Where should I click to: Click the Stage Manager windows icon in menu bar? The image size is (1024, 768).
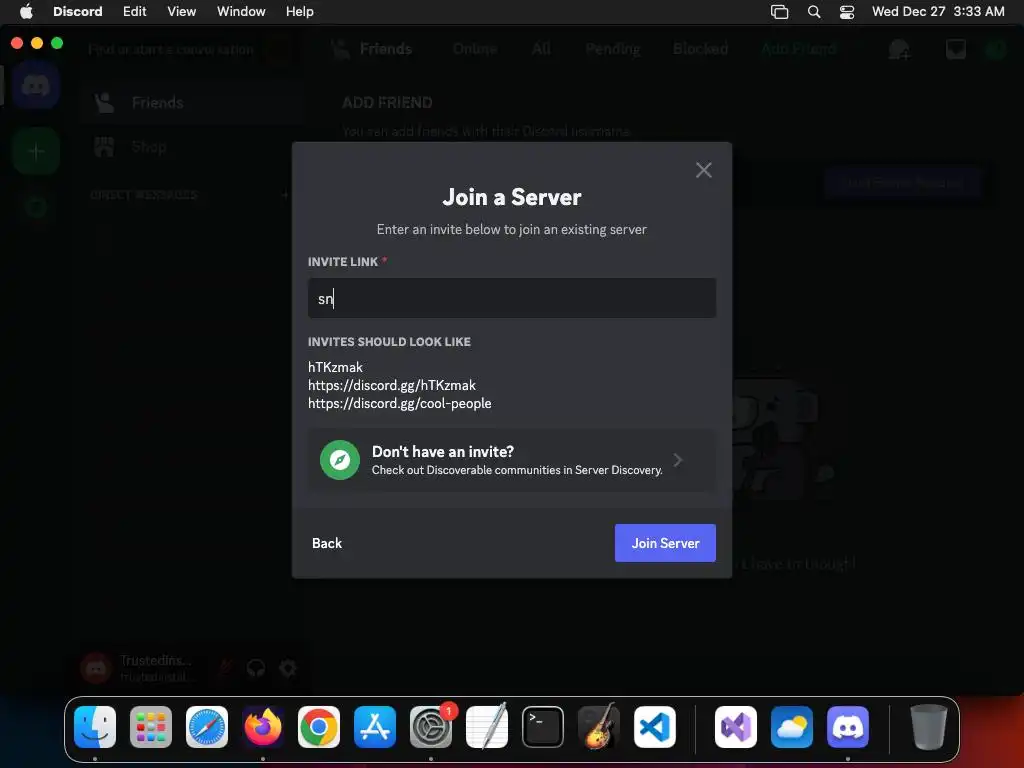pyautogui.click(x=780, y=12)
